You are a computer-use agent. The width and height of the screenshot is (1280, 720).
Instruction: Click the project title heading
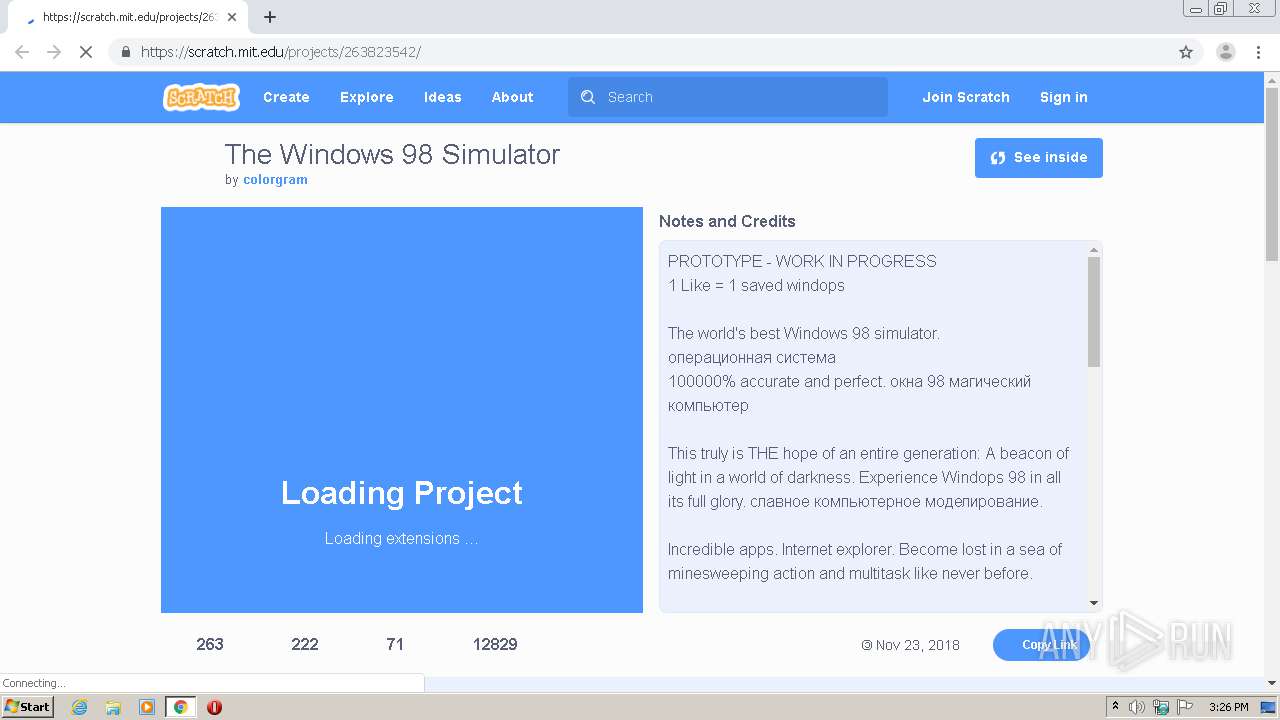(392, 154)
